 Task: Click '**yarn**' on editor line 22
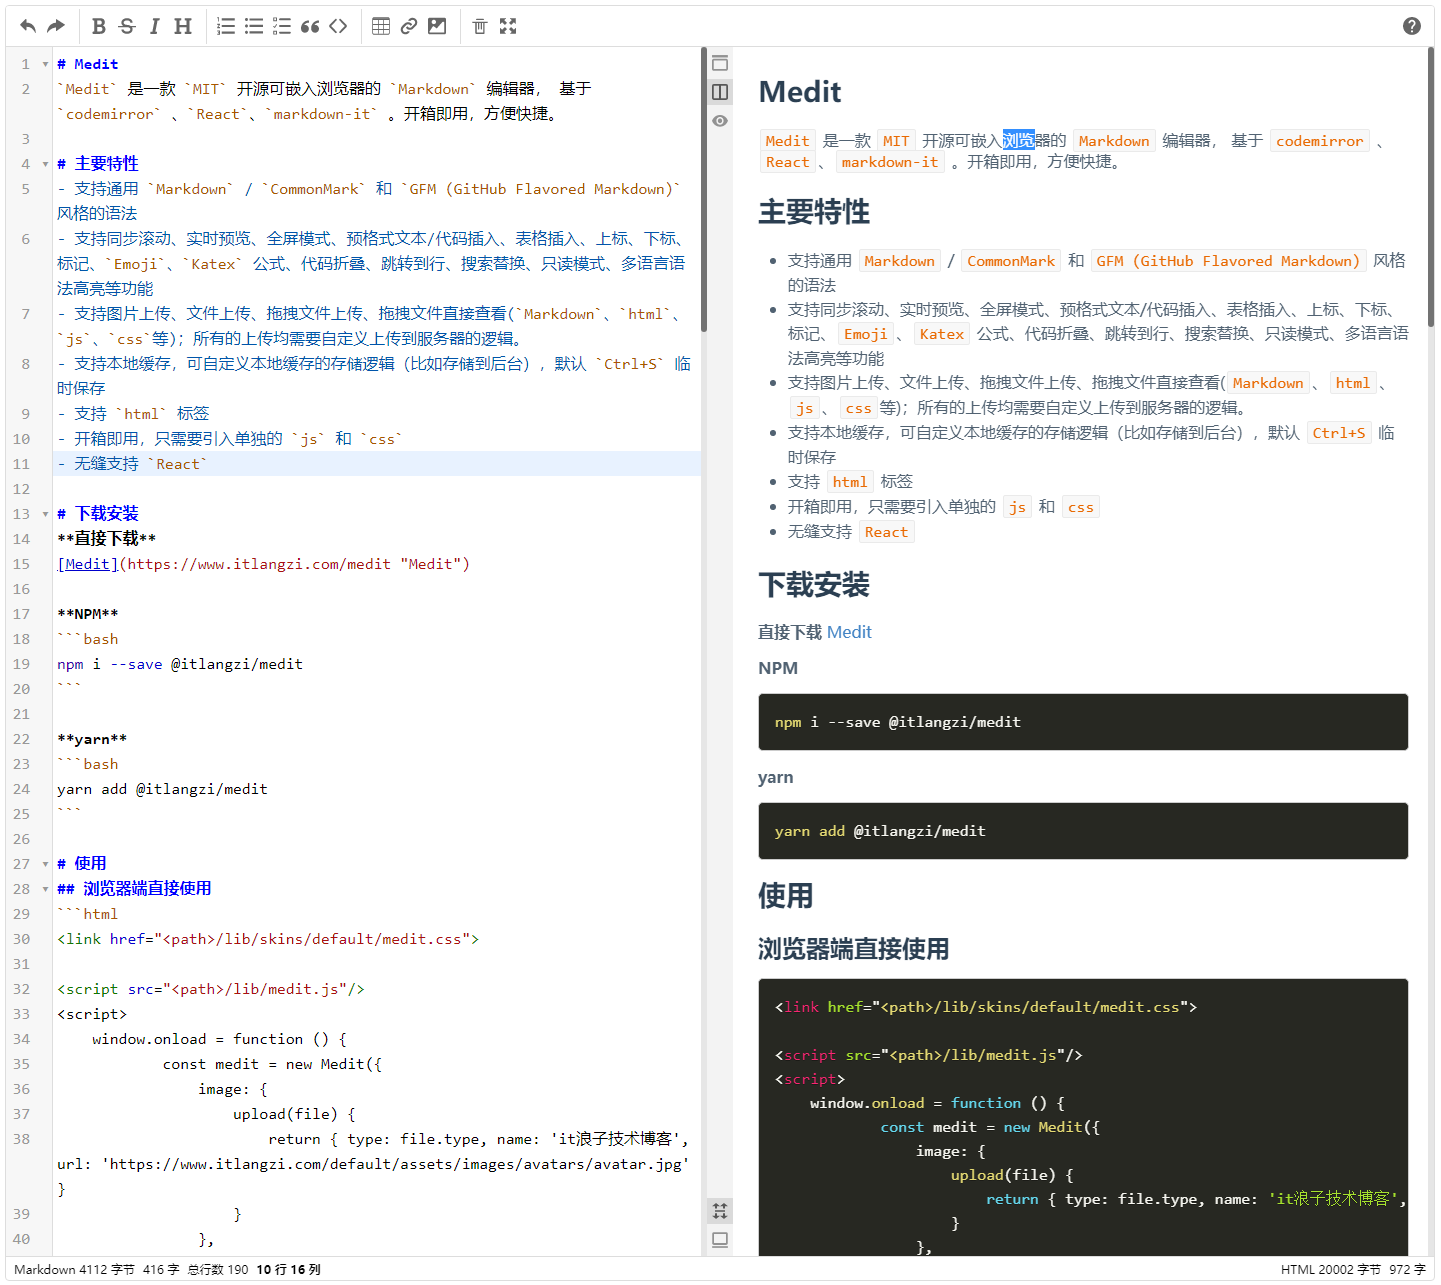point(92,739)
